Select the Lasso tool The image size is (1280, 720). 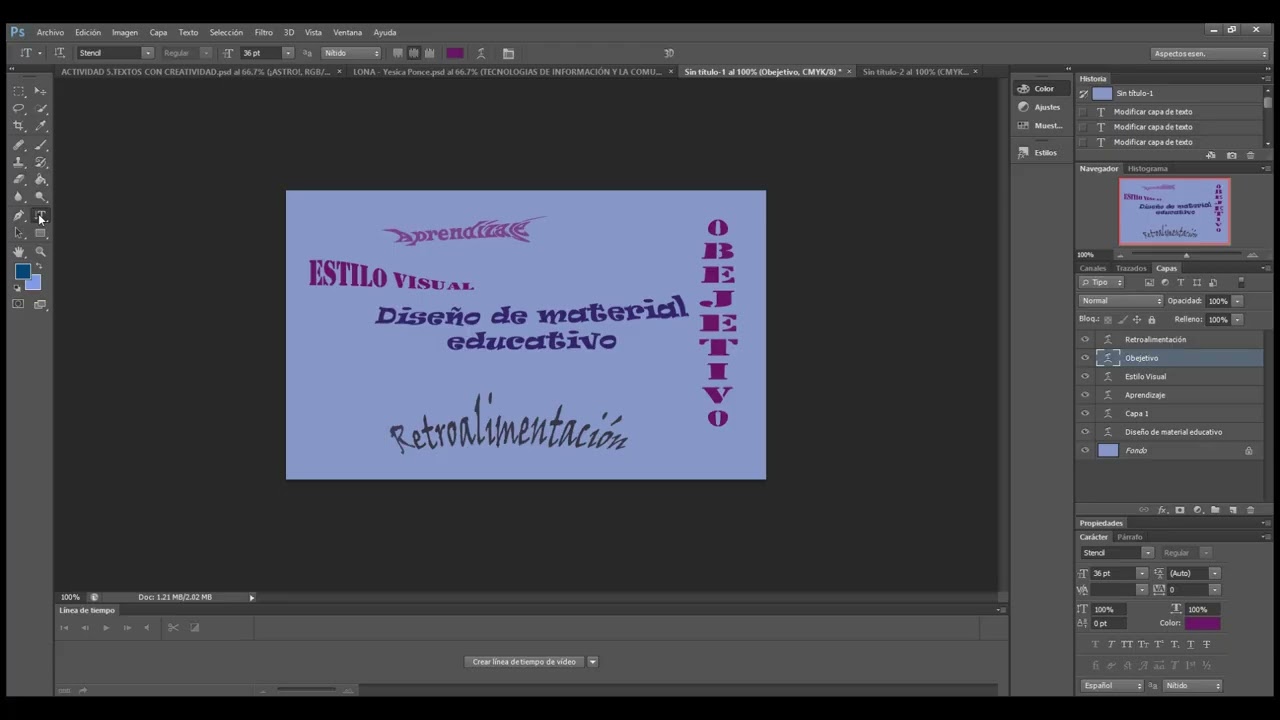click(x=18, y=108)
